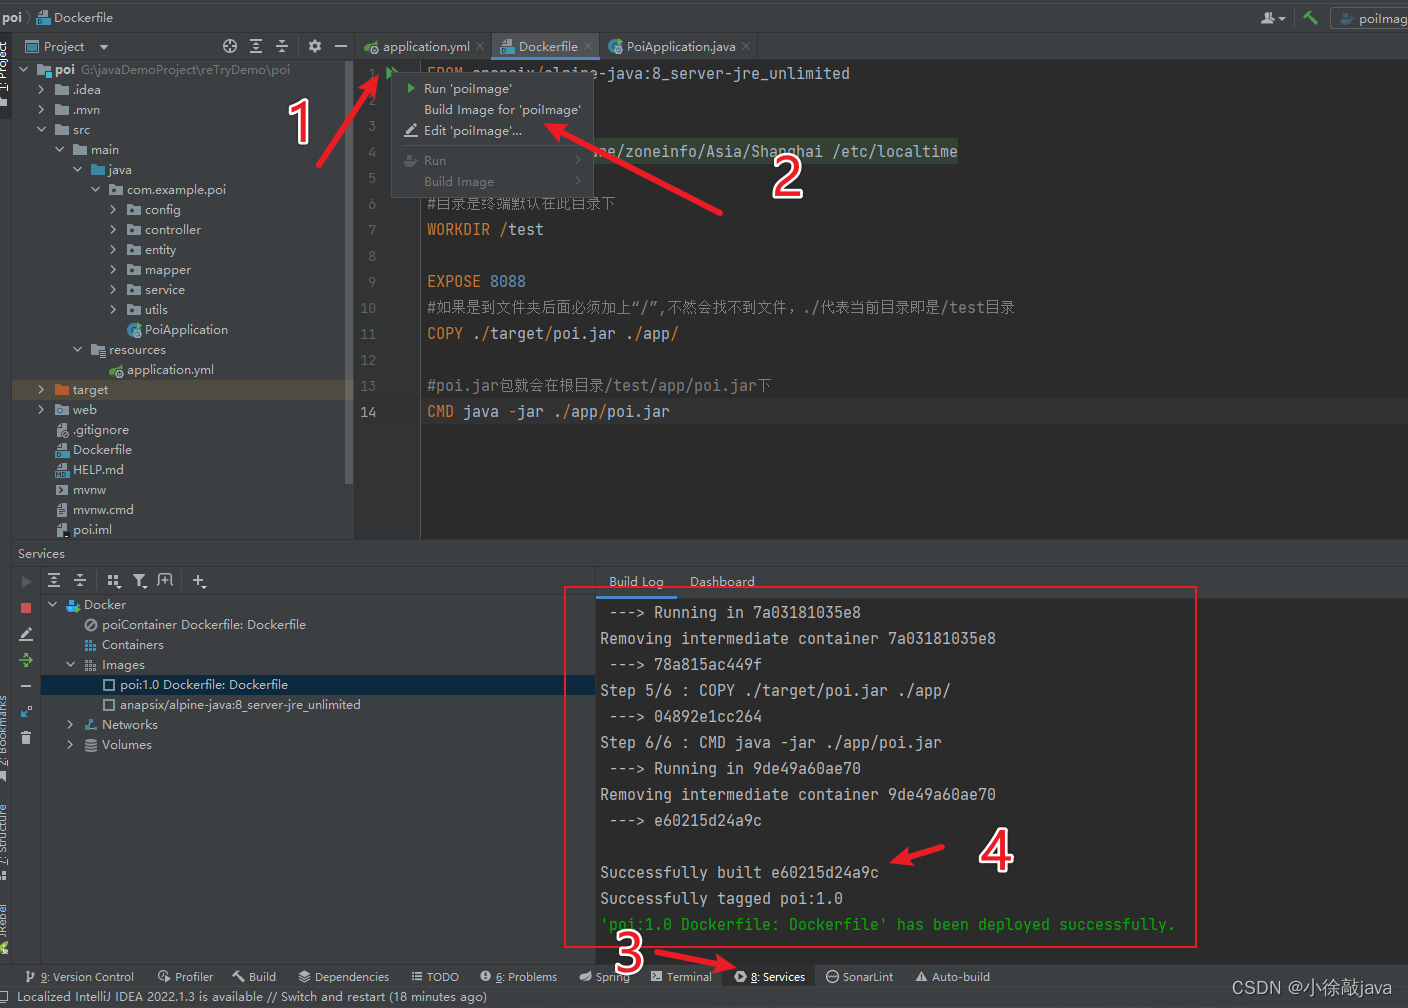Collapse the com.example.poi package
Image resolution: width=1408 pixels, height=1008 pixels.
pyautogui.click(x=96, y=190)
